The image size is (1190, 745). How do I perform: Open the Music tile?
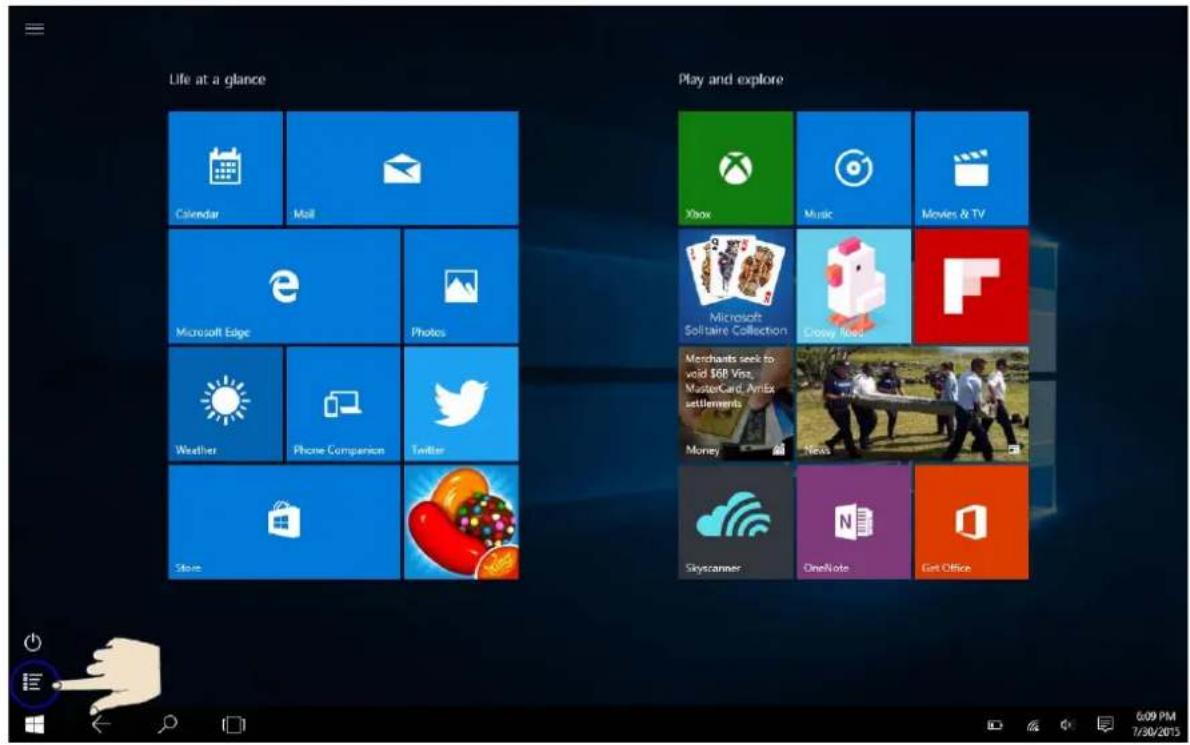(x=854, y=168)
